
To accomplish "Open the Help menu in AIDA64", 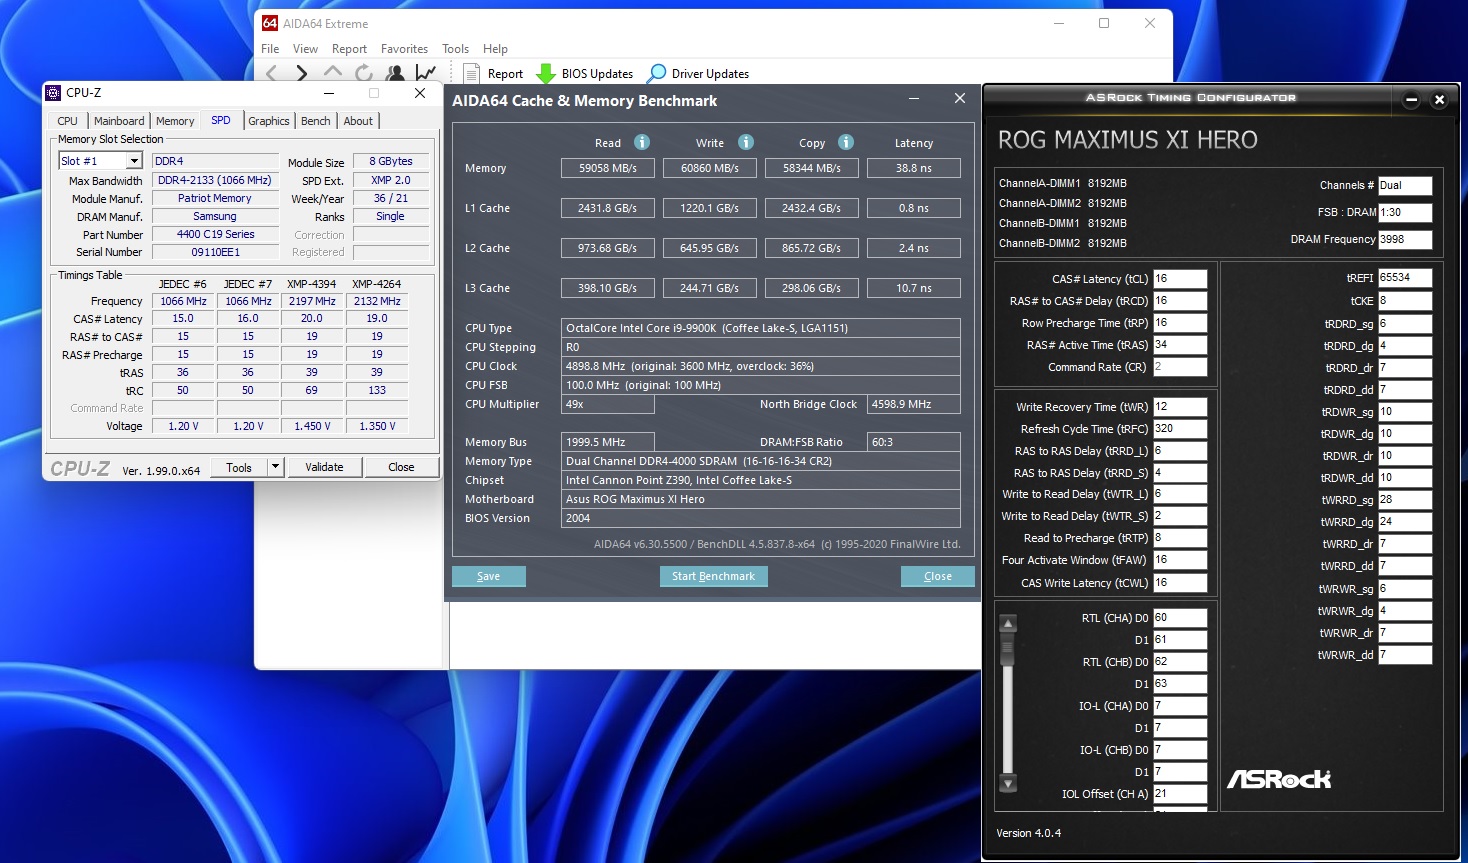I will [x=495, y=49].
